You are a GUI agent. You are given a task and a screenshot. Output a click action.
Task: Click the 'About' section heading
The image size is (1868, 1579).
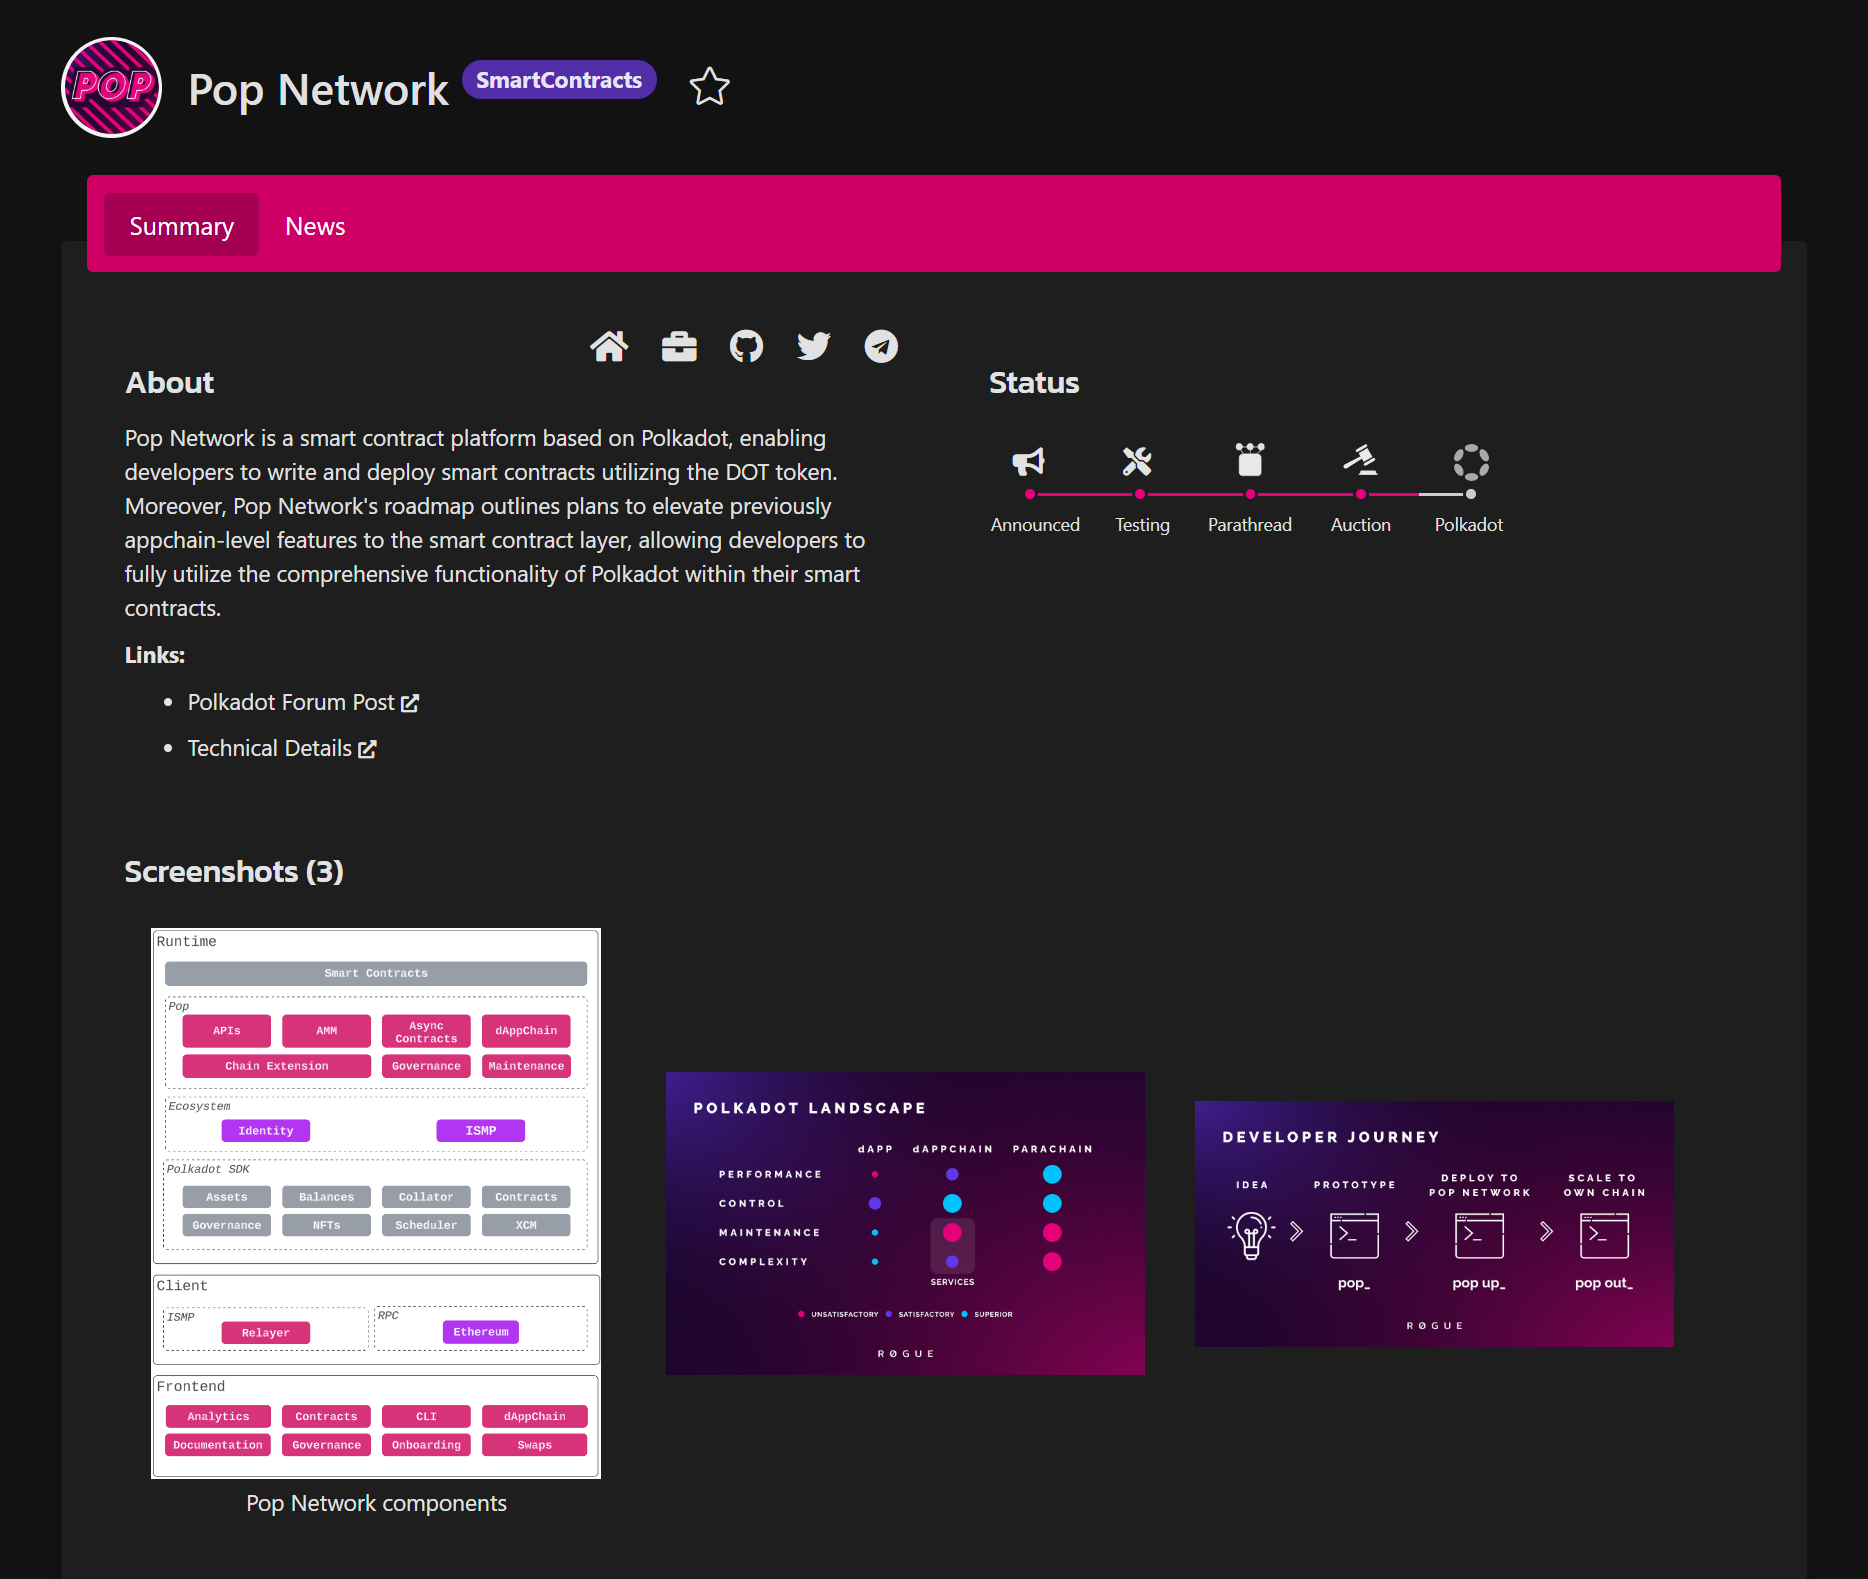coord(169,383)
